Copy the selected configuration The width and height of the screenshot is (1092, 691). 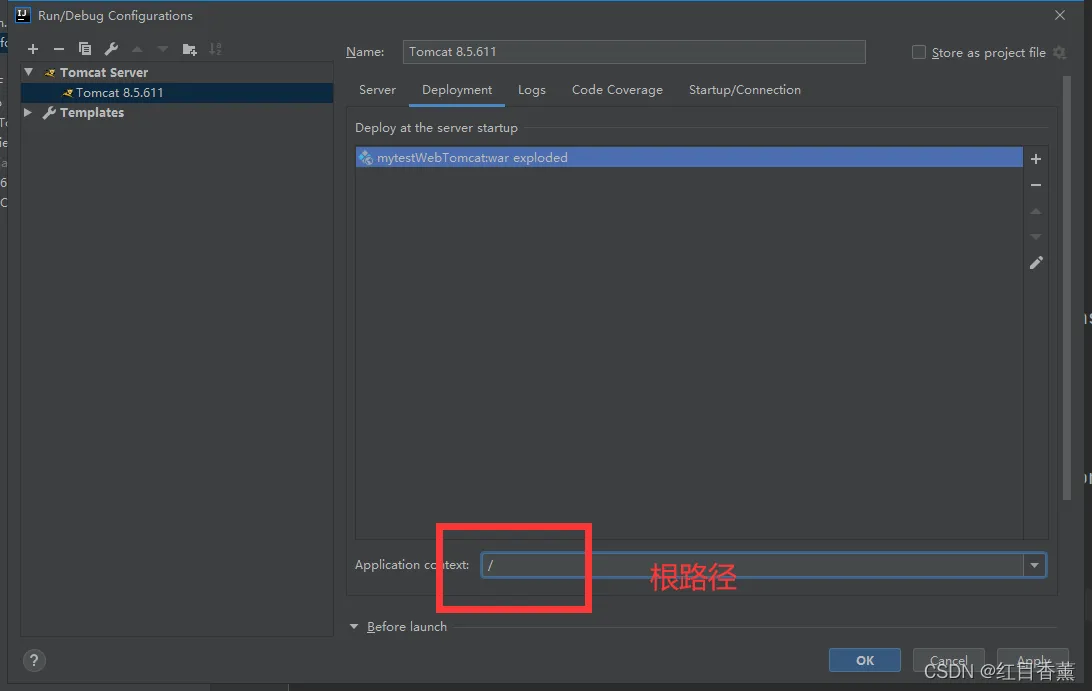tap(85, 49)
